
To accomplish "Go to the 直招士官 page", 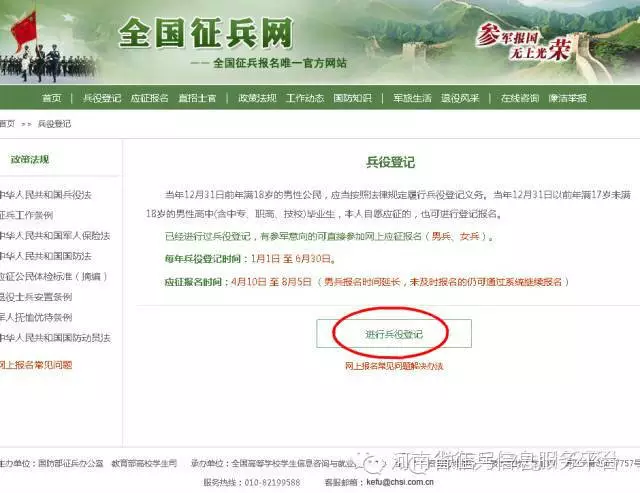I will click(197, 98).
